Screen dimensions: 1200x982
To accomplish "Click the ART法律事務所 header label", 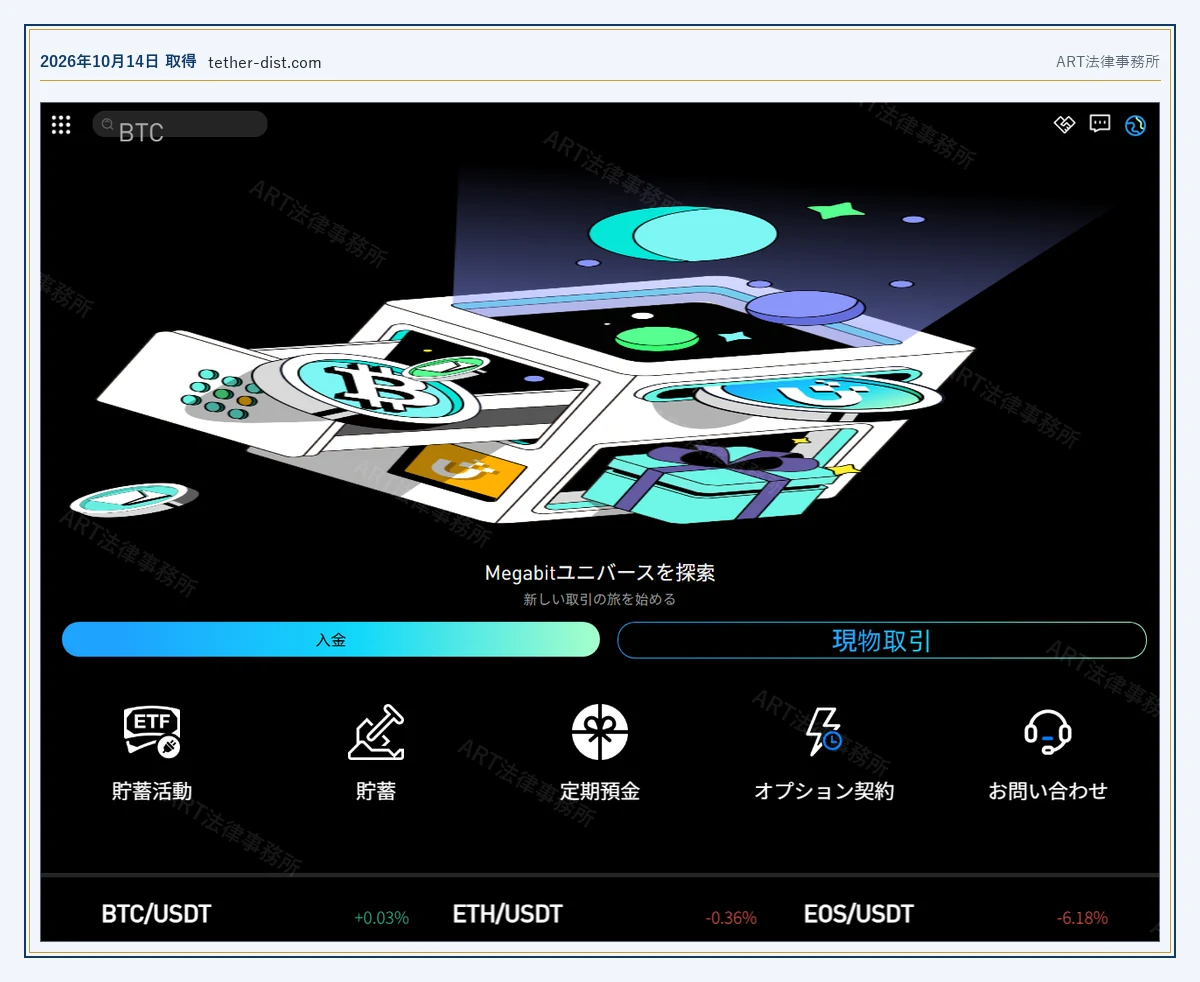I will pos(1108,61).
